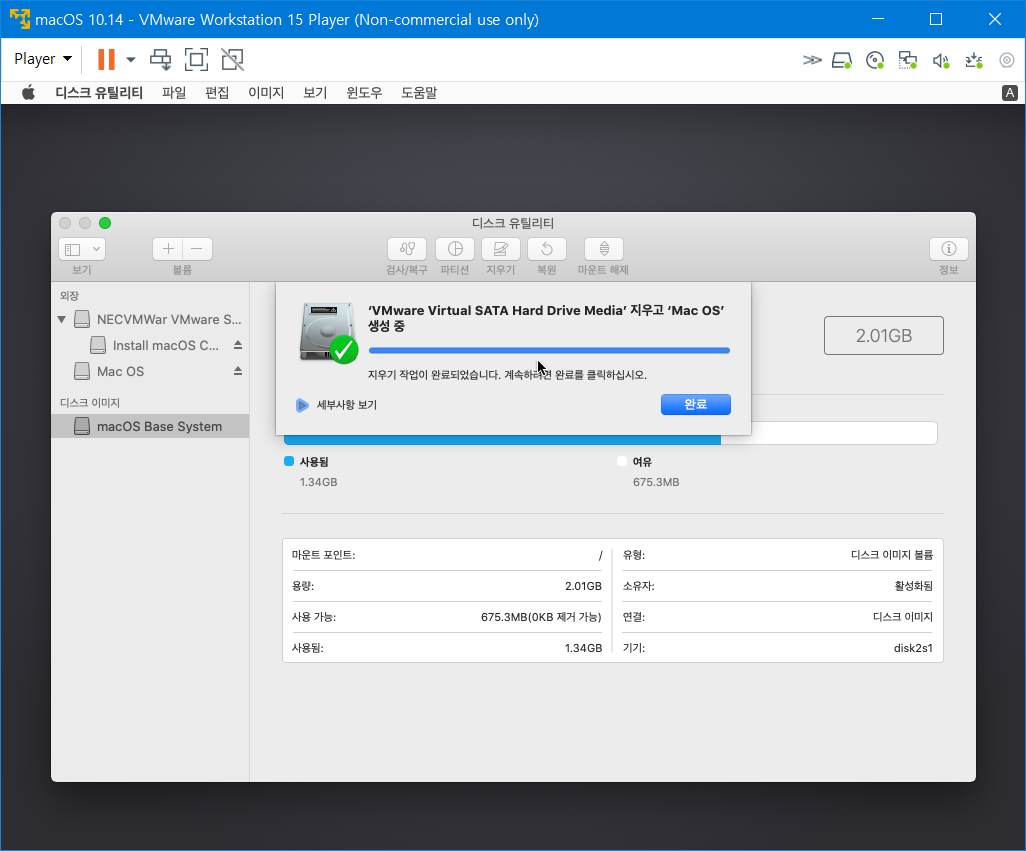Click the disk2s1 device value
1026x851 pixels.
point(913,648)
